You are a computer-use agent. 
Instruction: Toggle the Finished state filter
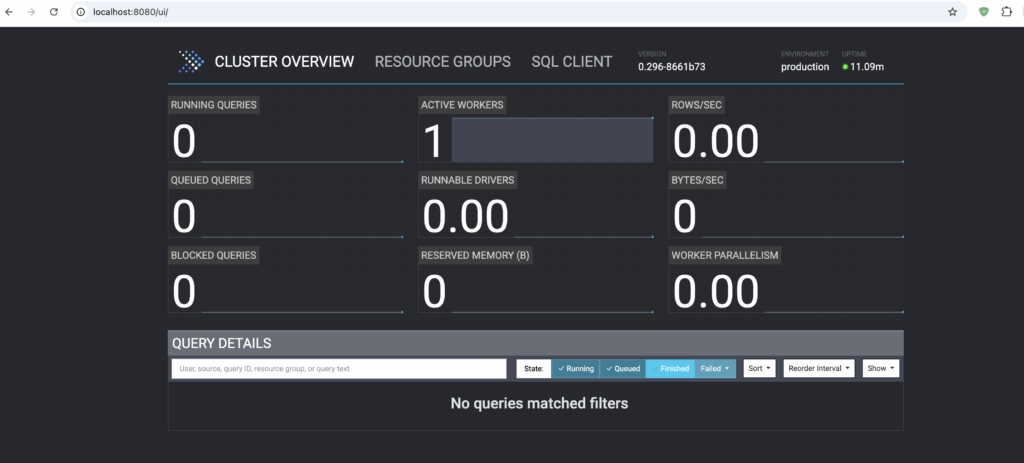670,368
